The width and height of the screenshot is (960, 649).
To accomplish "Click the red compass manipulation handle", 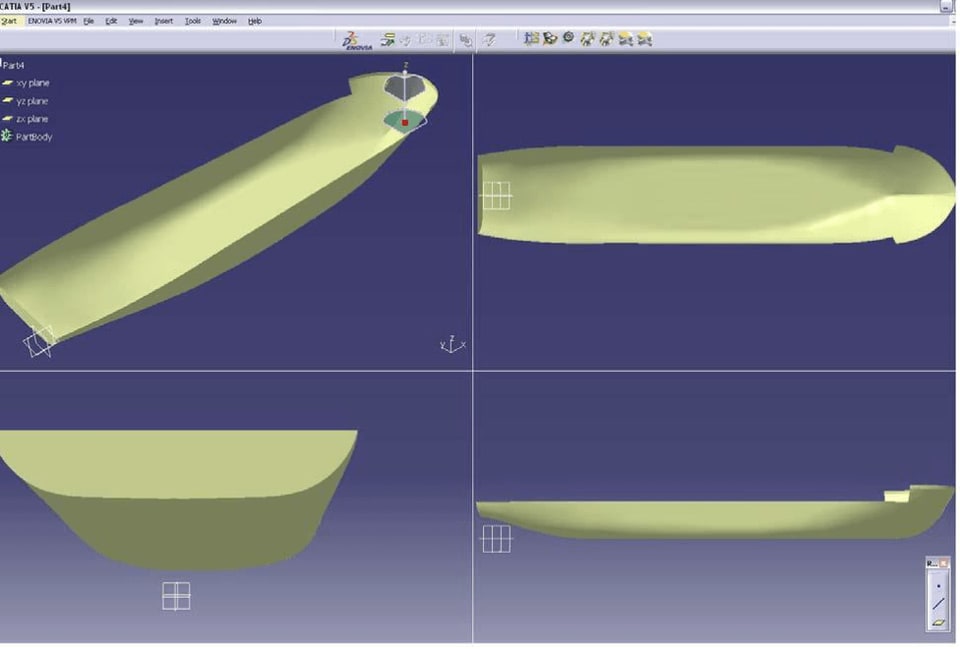I will point(405,122).
